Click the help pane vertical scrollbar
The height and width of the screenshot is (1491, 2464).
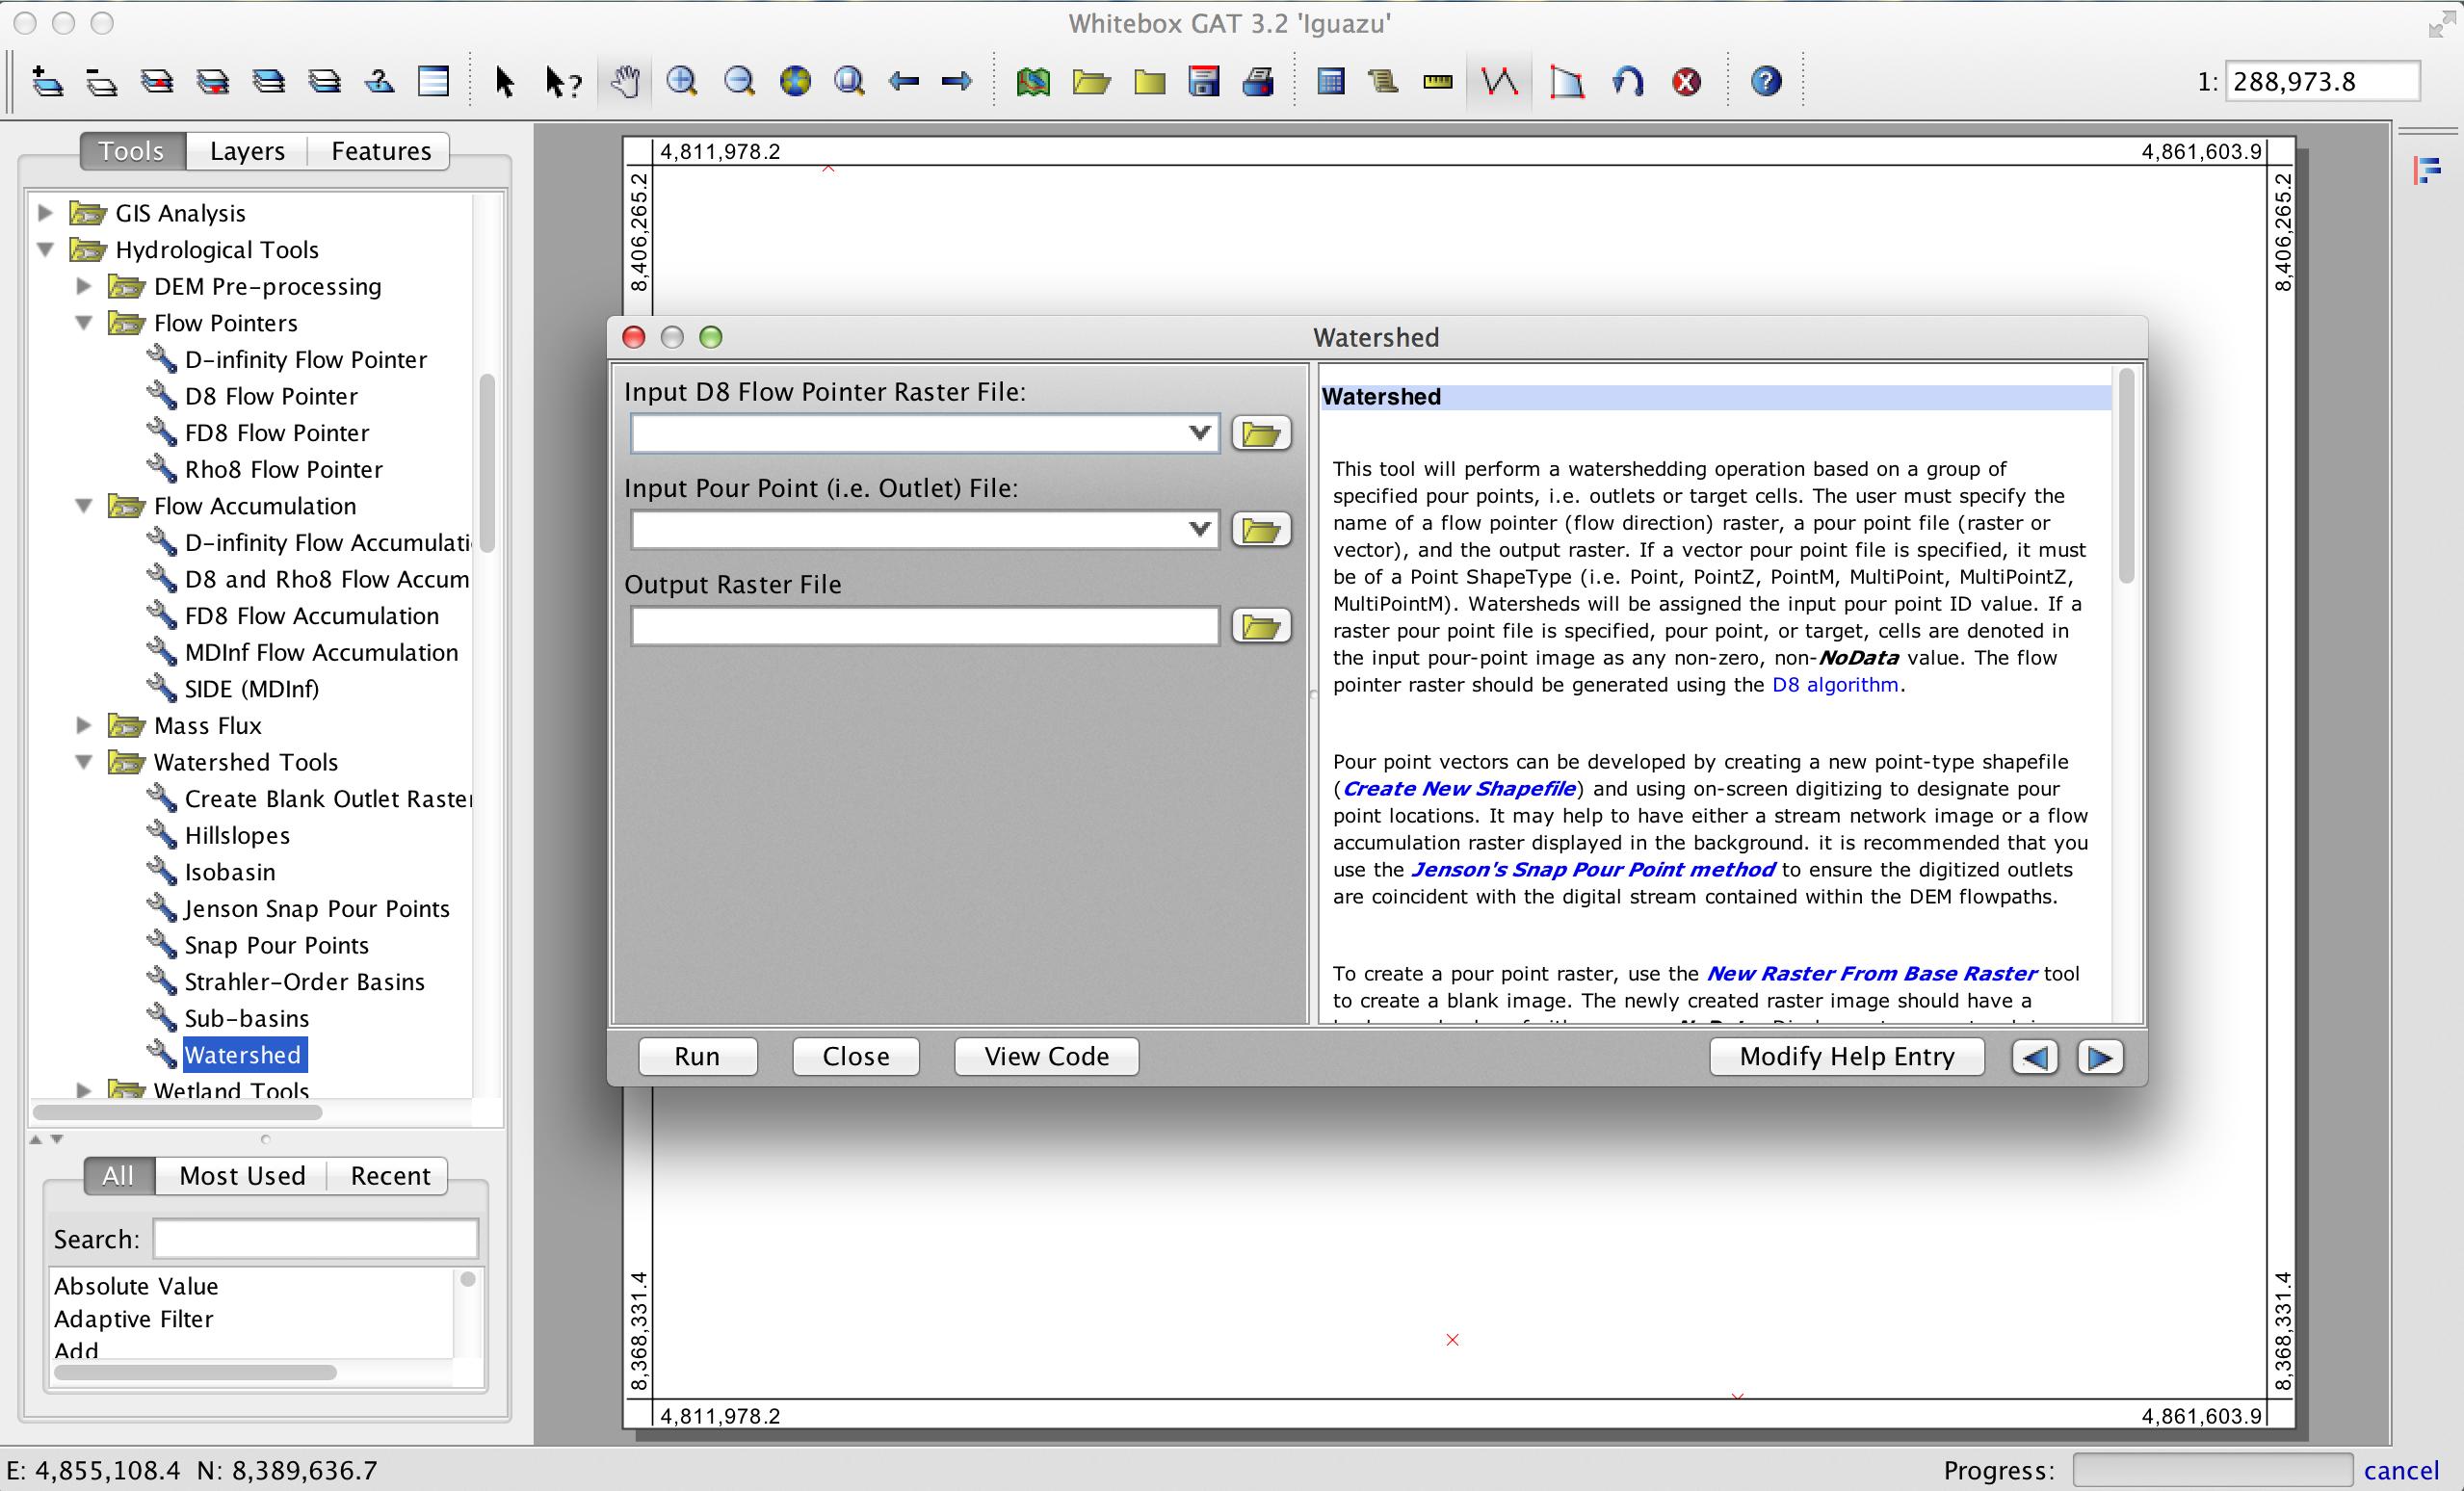[2127, 475]
